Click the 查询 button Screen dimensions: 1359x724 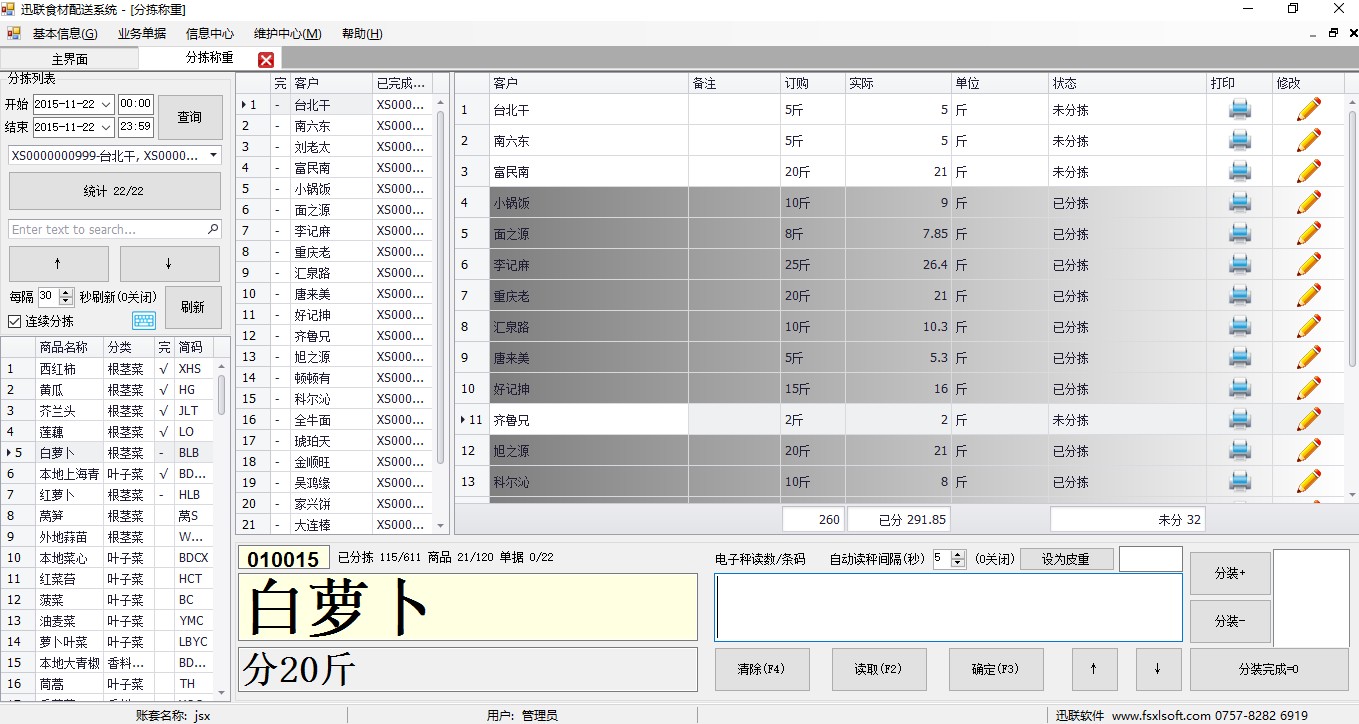[189, 117]
